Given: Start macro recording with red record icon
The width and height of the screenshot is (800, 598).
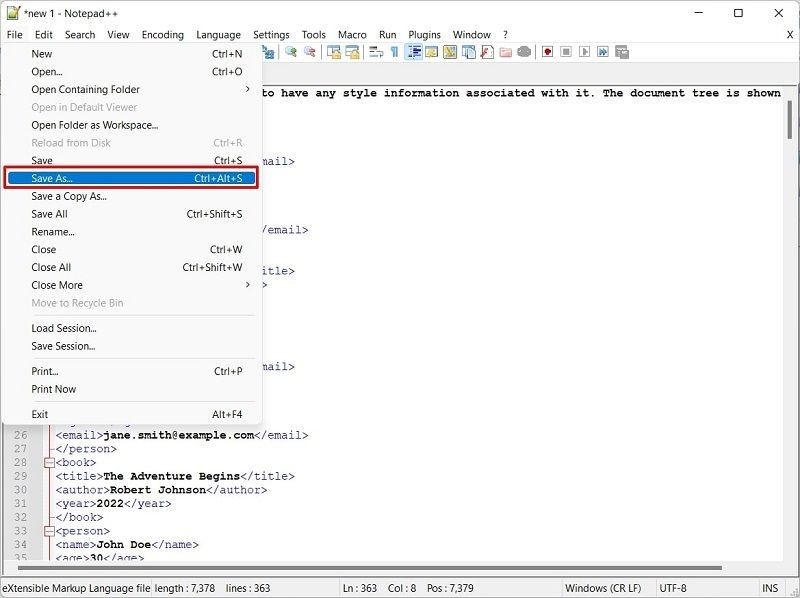Looking at the screenshot, I should click(x=547, y=52).
